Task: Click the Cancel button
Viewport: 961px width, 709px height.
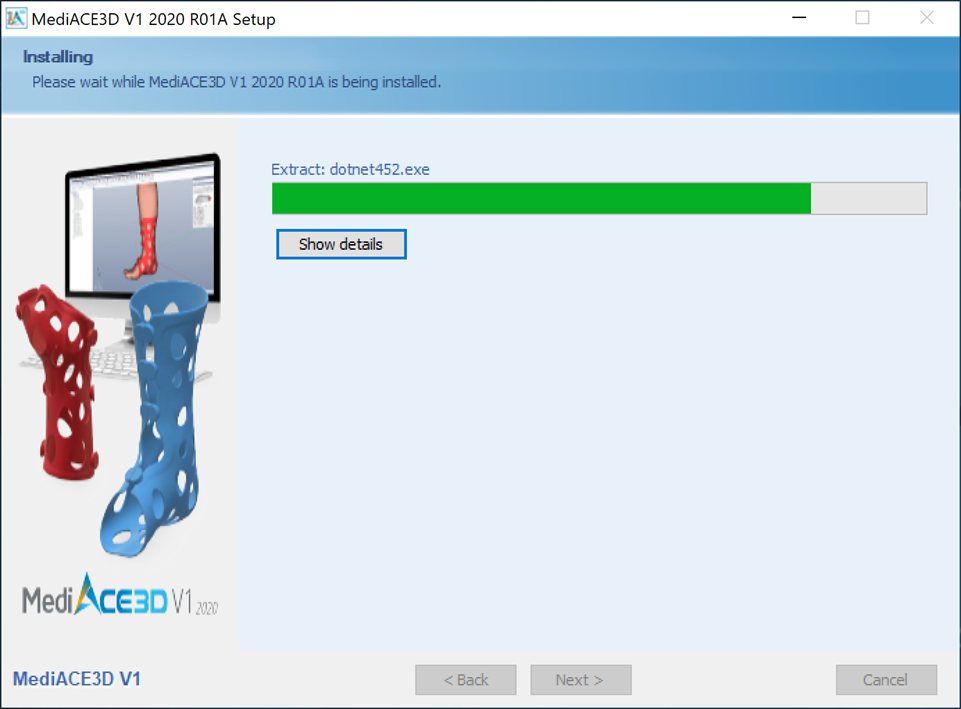Action: click(x=886, y=680)
